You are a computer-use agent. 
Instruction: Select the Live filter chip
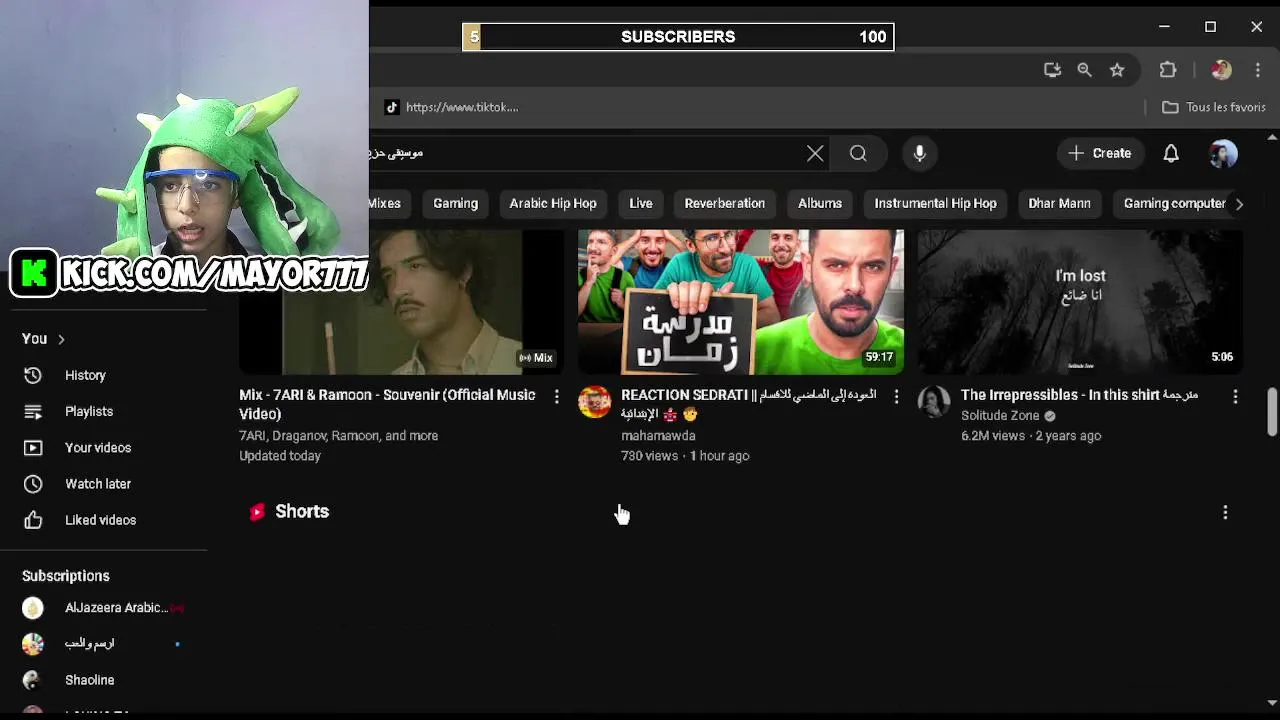641,203
